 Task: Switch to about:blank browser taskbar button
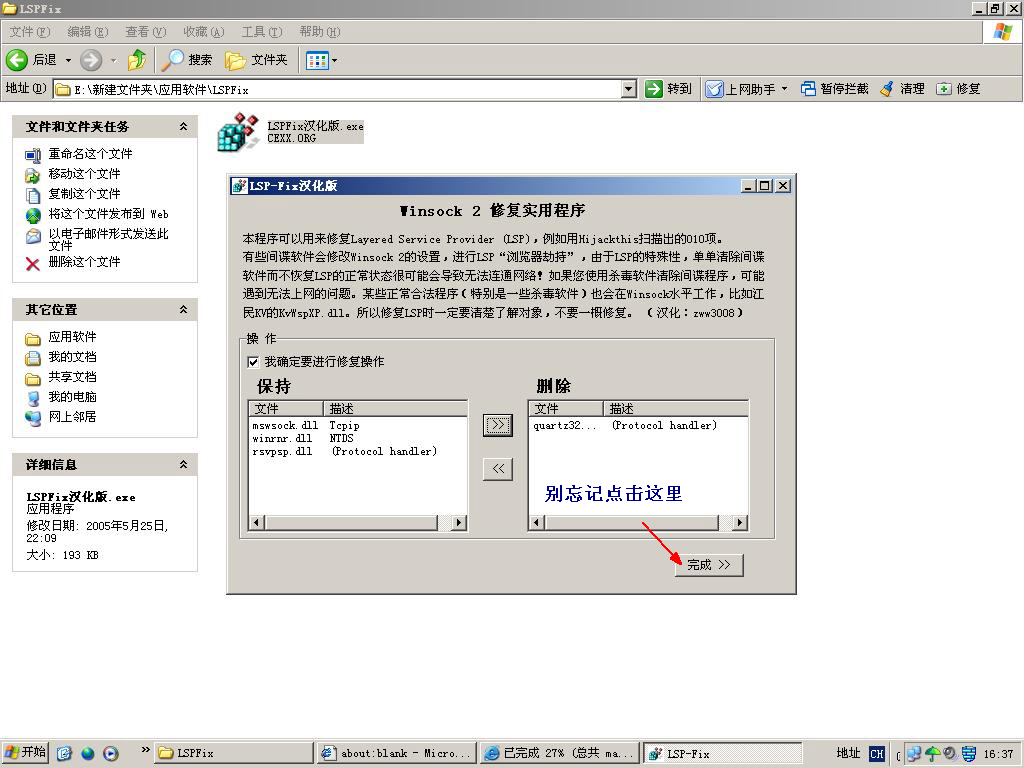(x=397, y=753)
